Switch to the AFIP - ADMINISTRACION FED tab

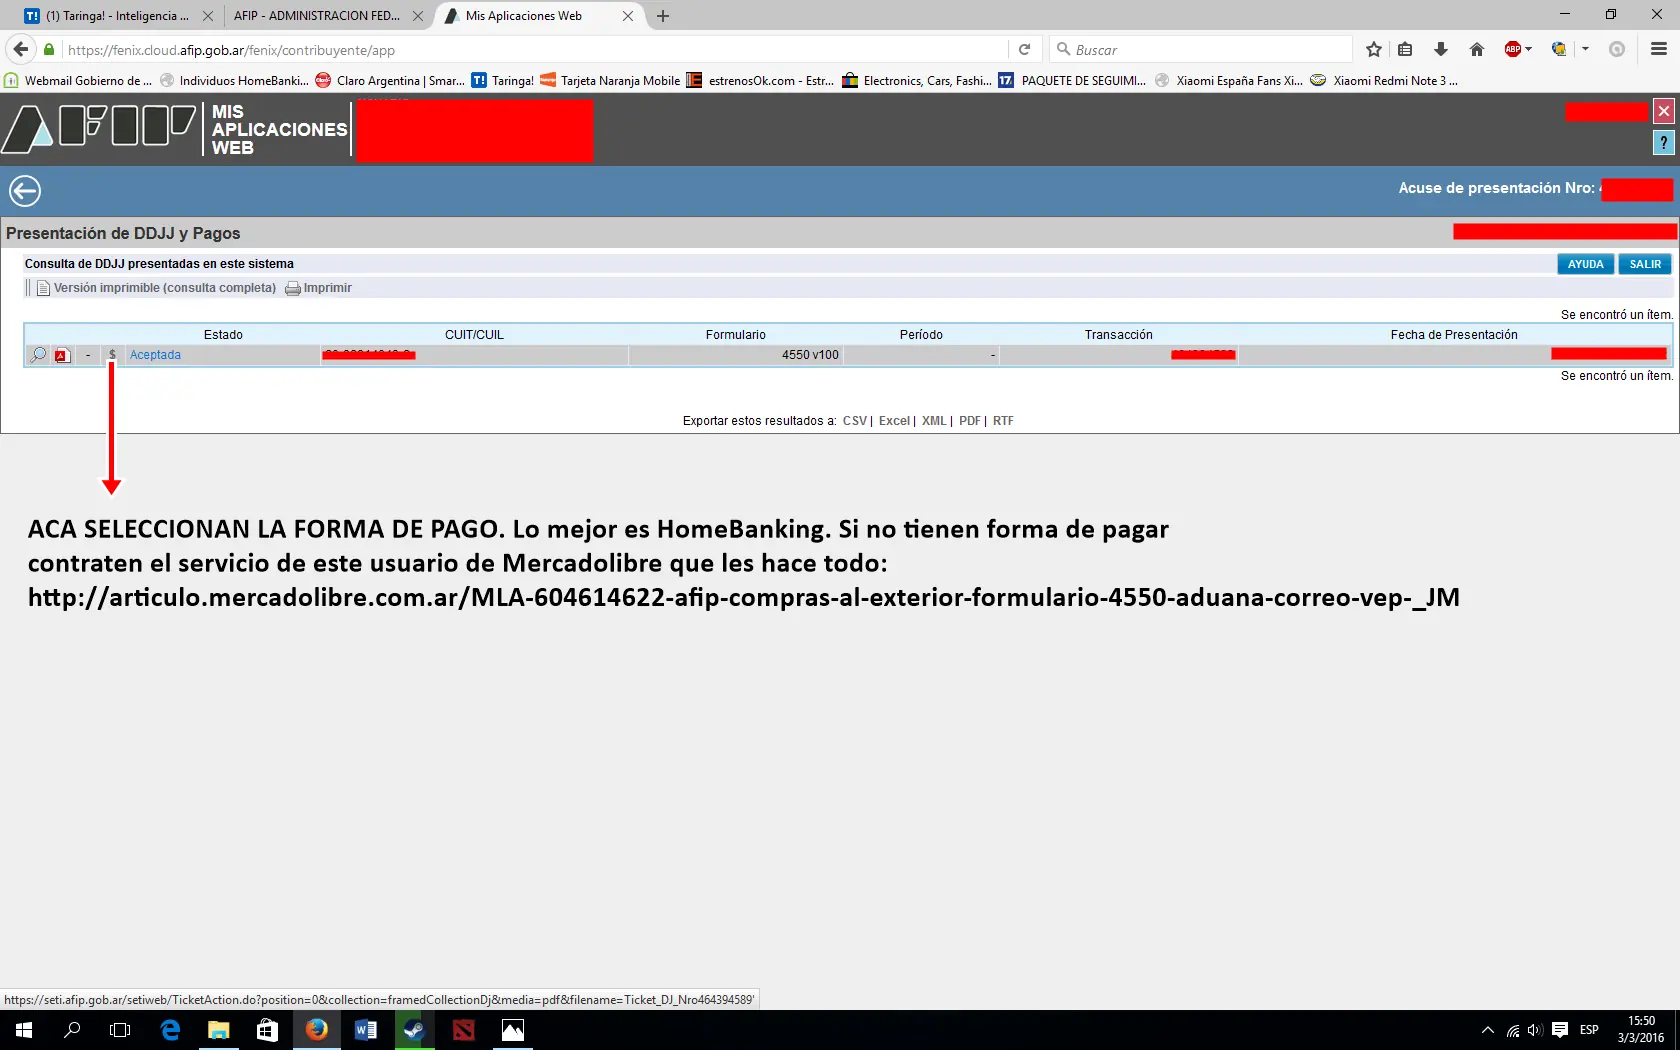[316, 16]
